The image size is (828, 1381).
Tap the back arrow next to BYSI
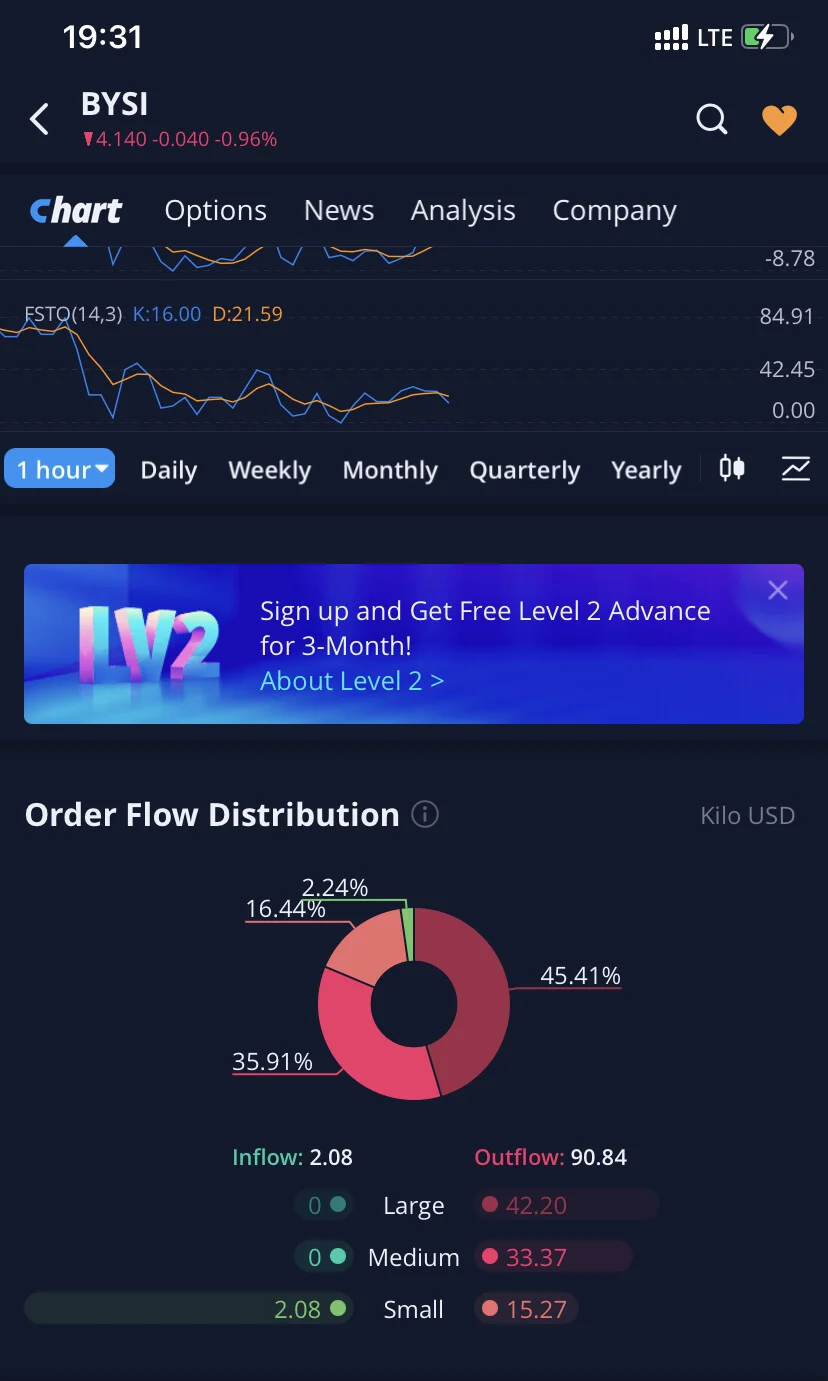tap(39, 120)
